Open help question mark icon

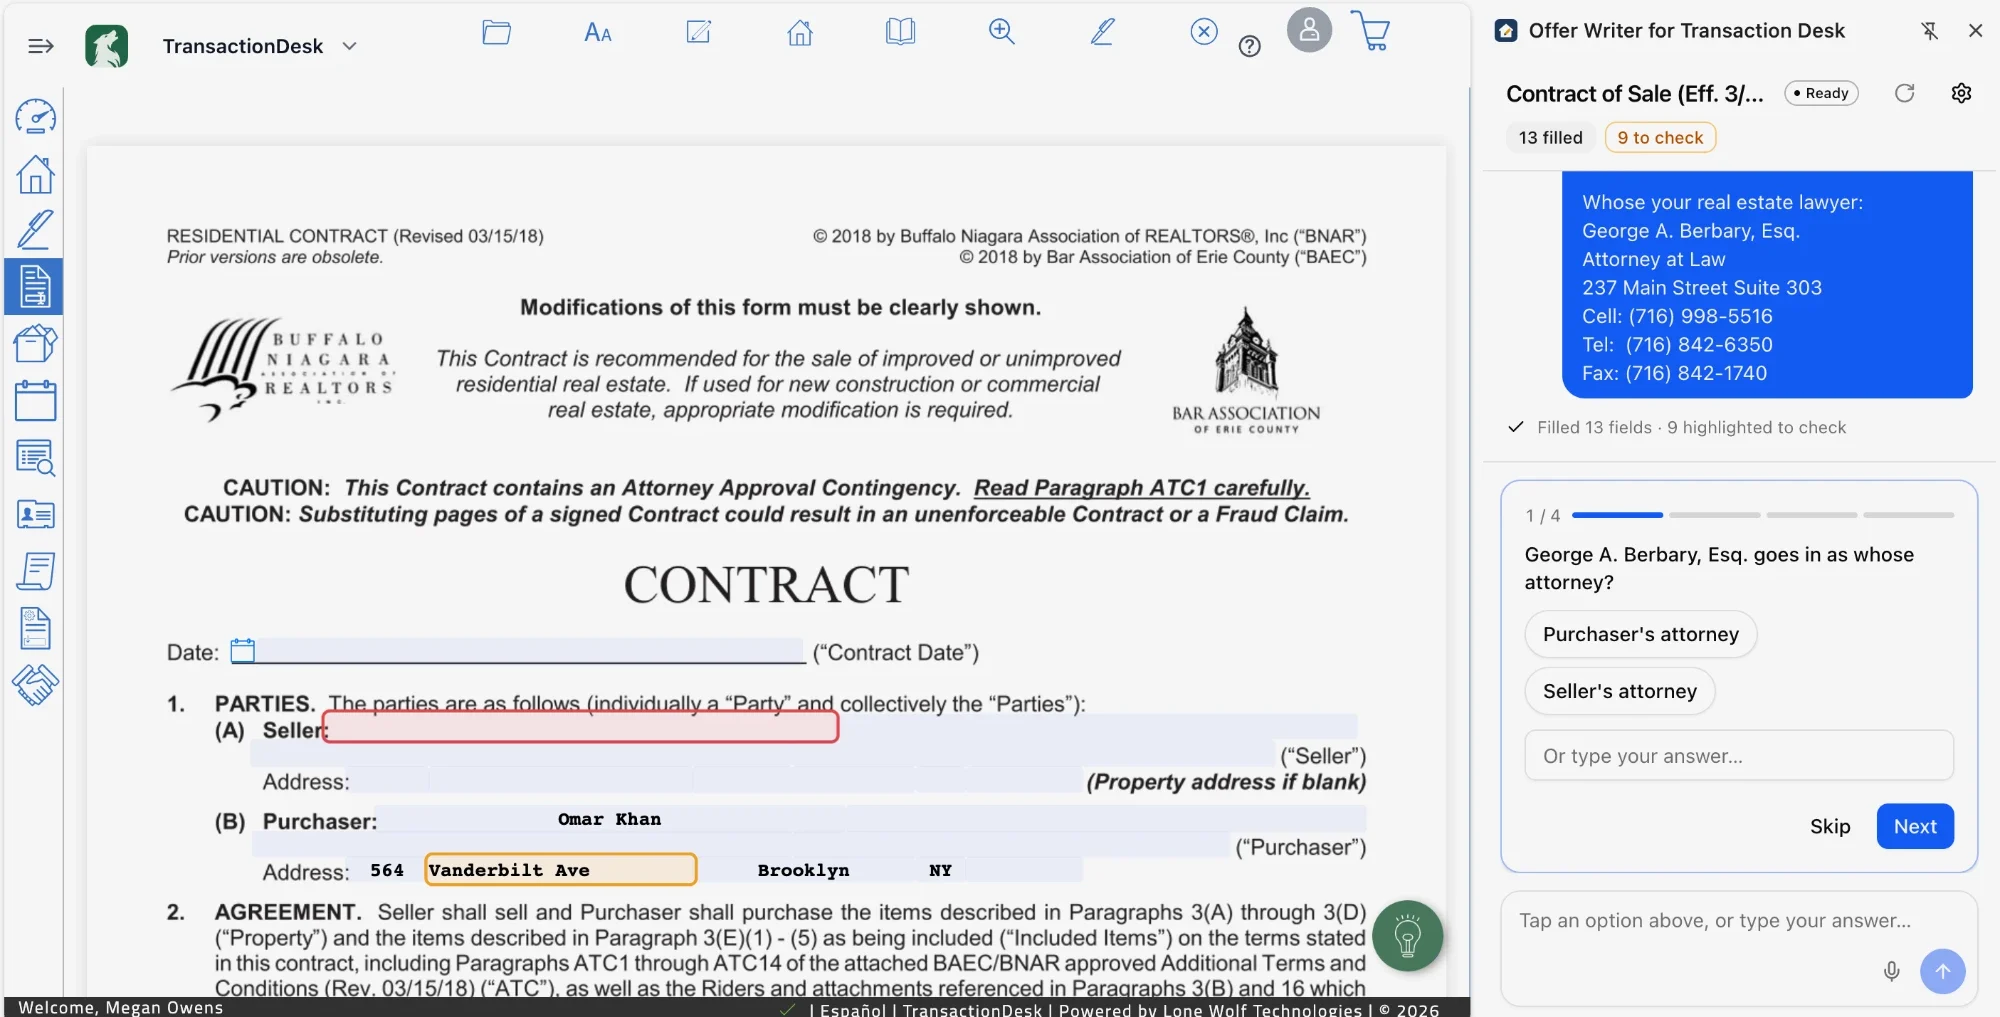[x=1249, y=46]
